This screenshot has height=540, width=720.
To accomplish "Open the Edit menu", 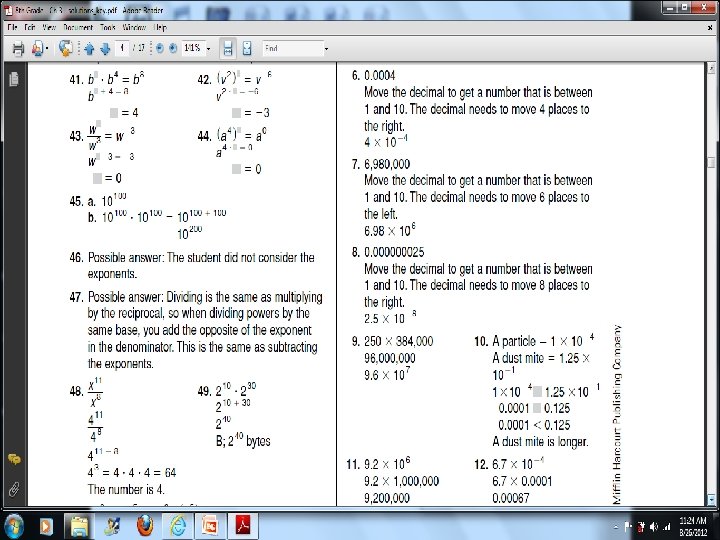I will 30,28.
